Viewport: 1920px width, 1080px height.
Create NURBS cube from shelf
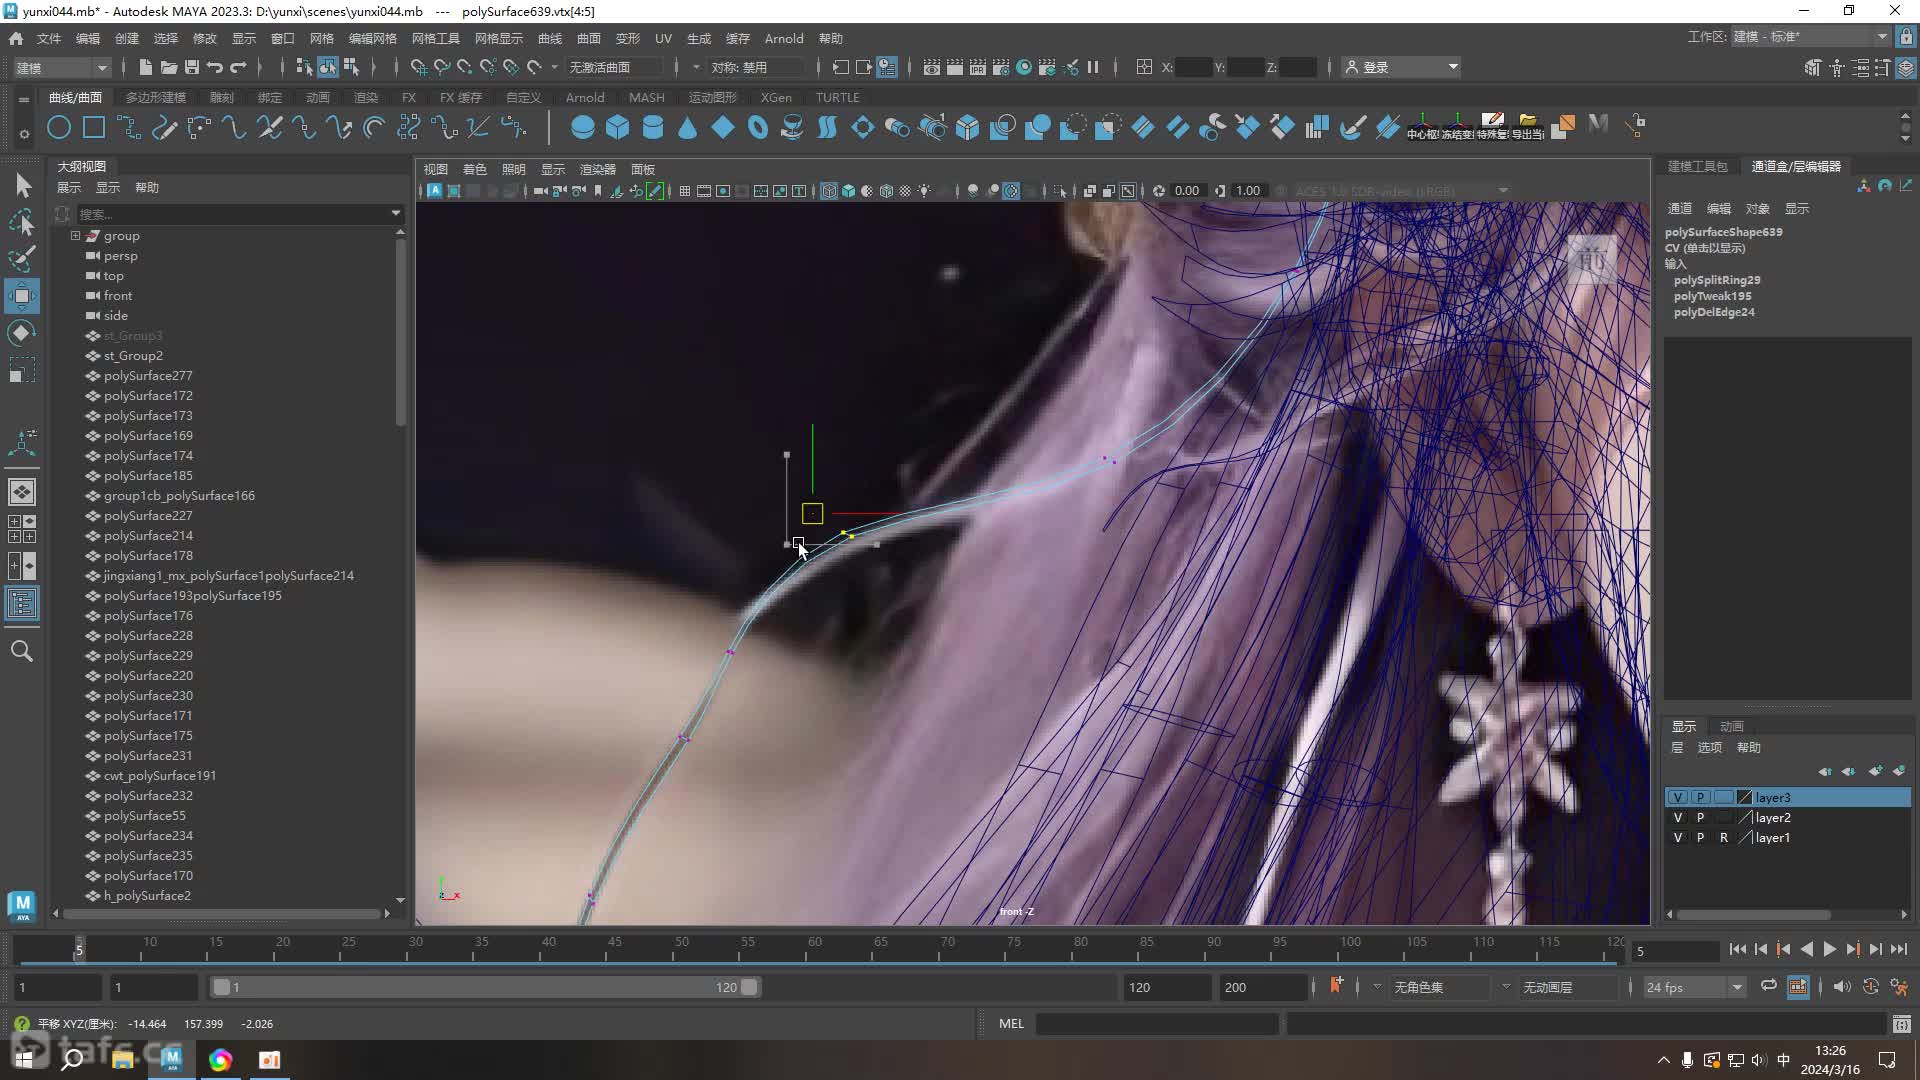(x=617, y=127)
